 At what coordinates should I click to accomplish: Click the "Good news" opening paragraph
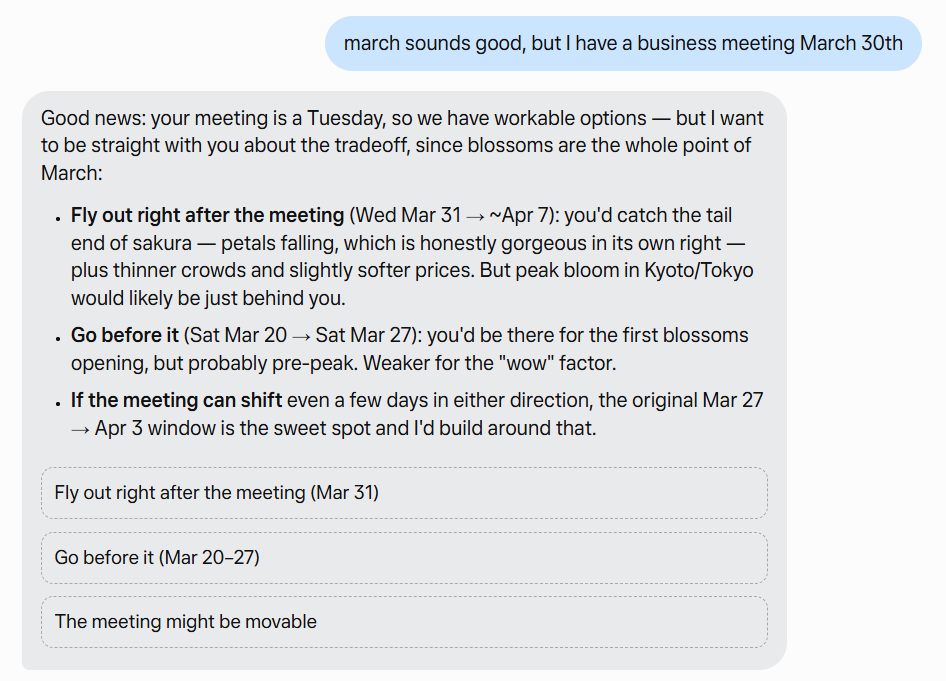tap(402, 145)
